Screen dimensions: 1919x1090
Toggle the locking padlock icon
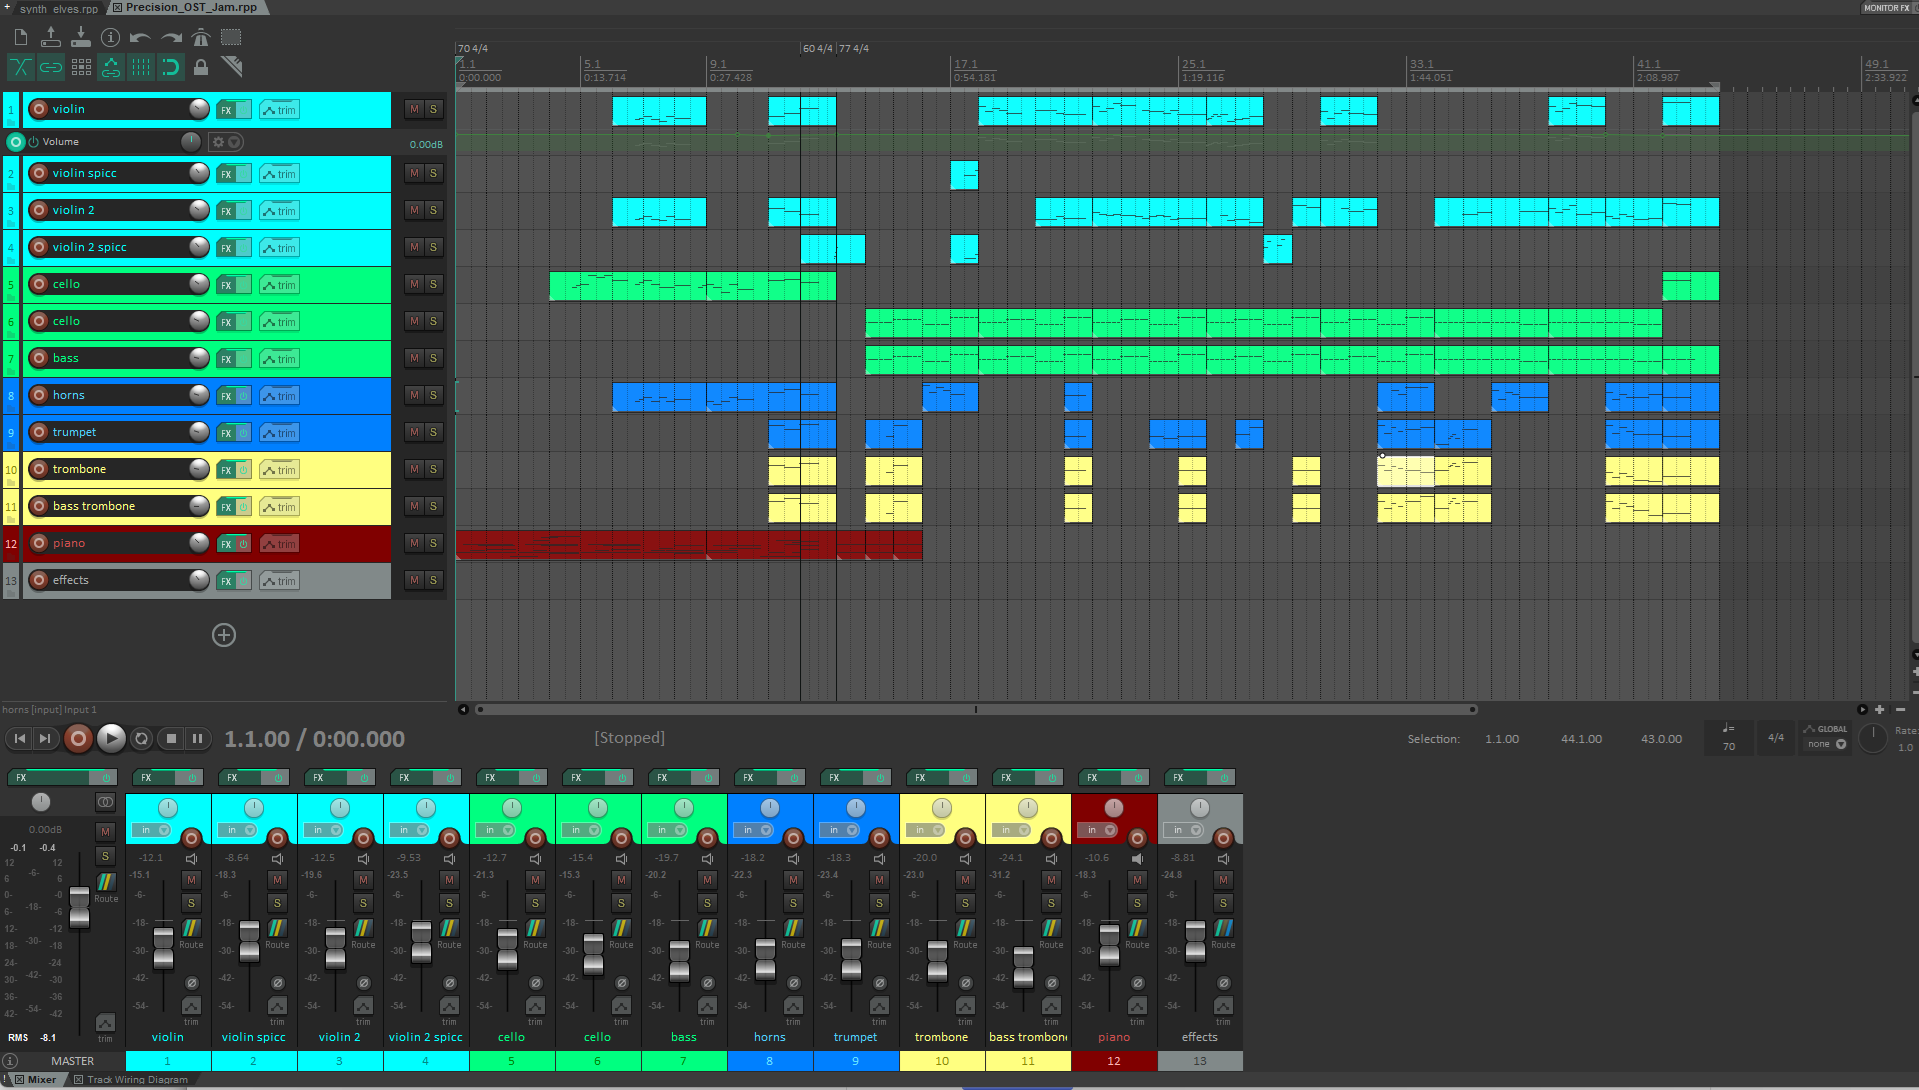pyautogui.click(x=201, y=67)
